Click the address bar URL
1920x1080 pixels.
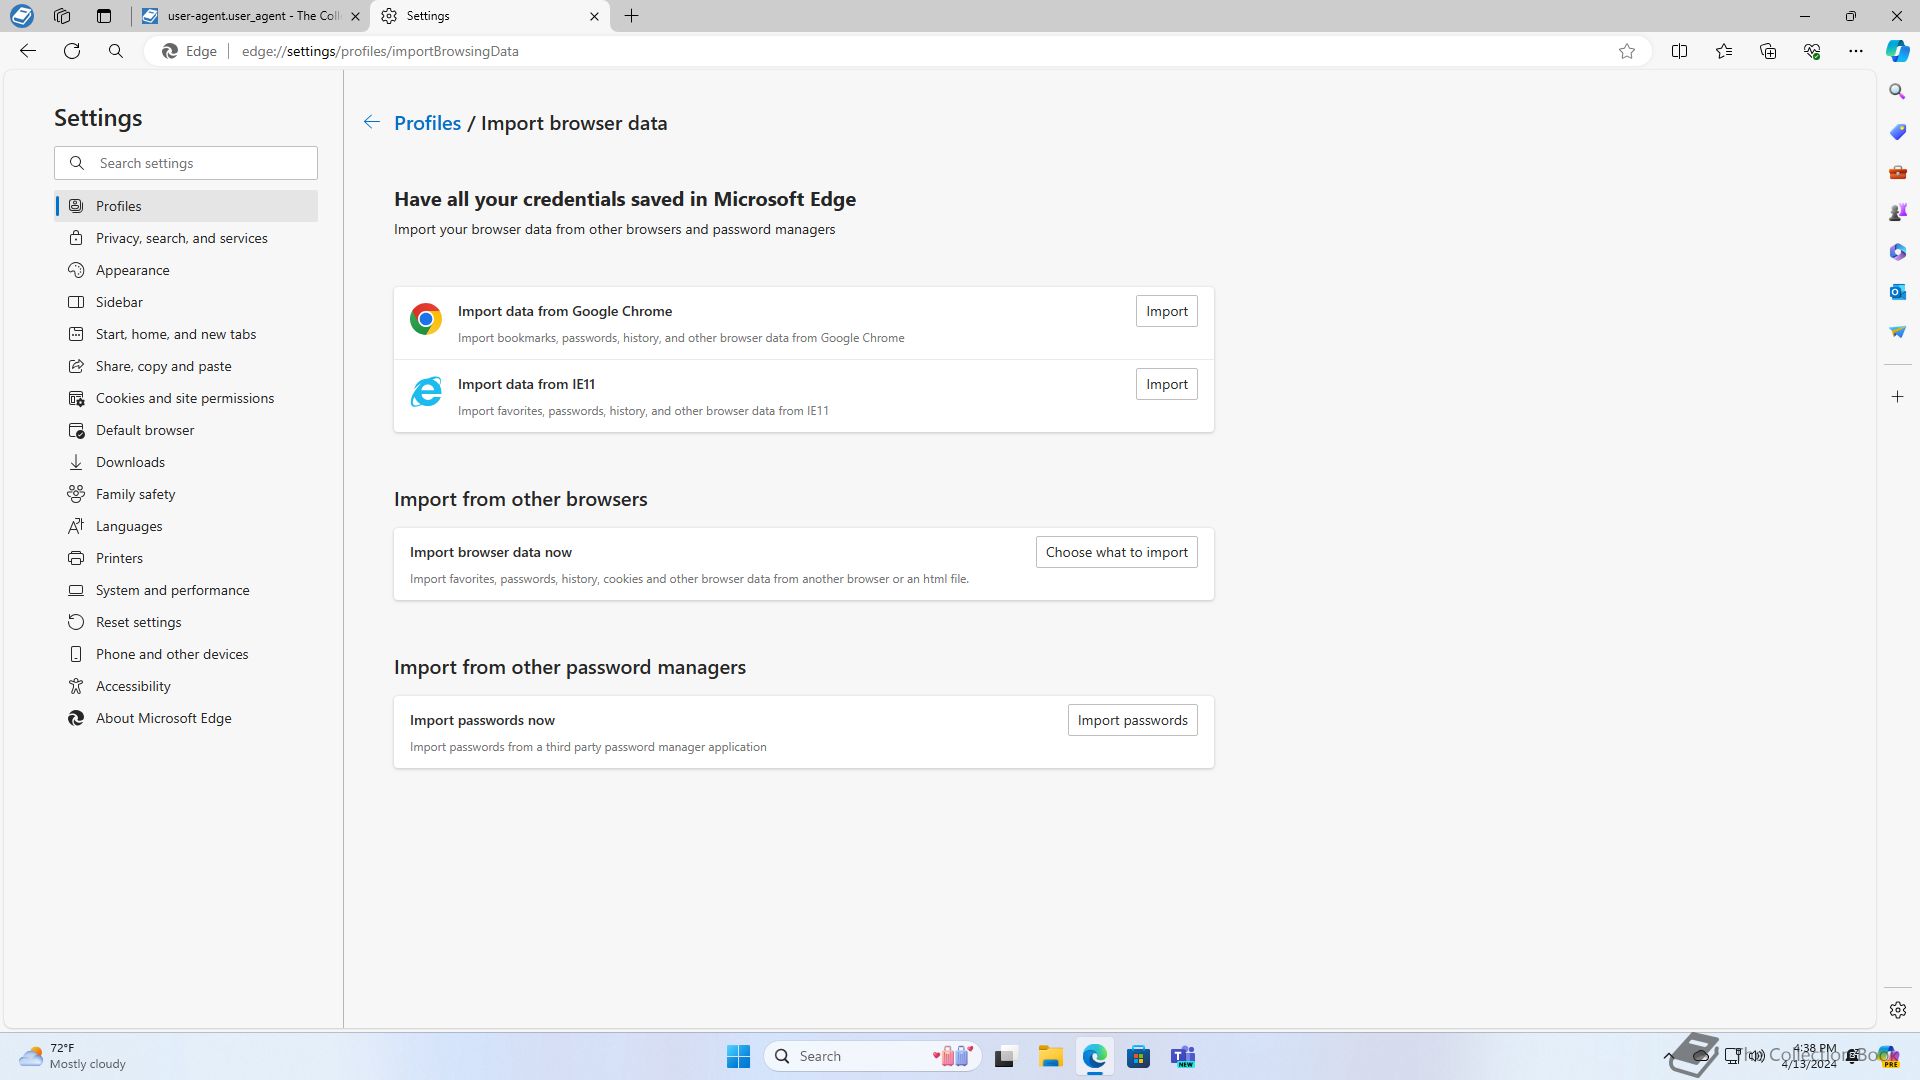(380, 51)
